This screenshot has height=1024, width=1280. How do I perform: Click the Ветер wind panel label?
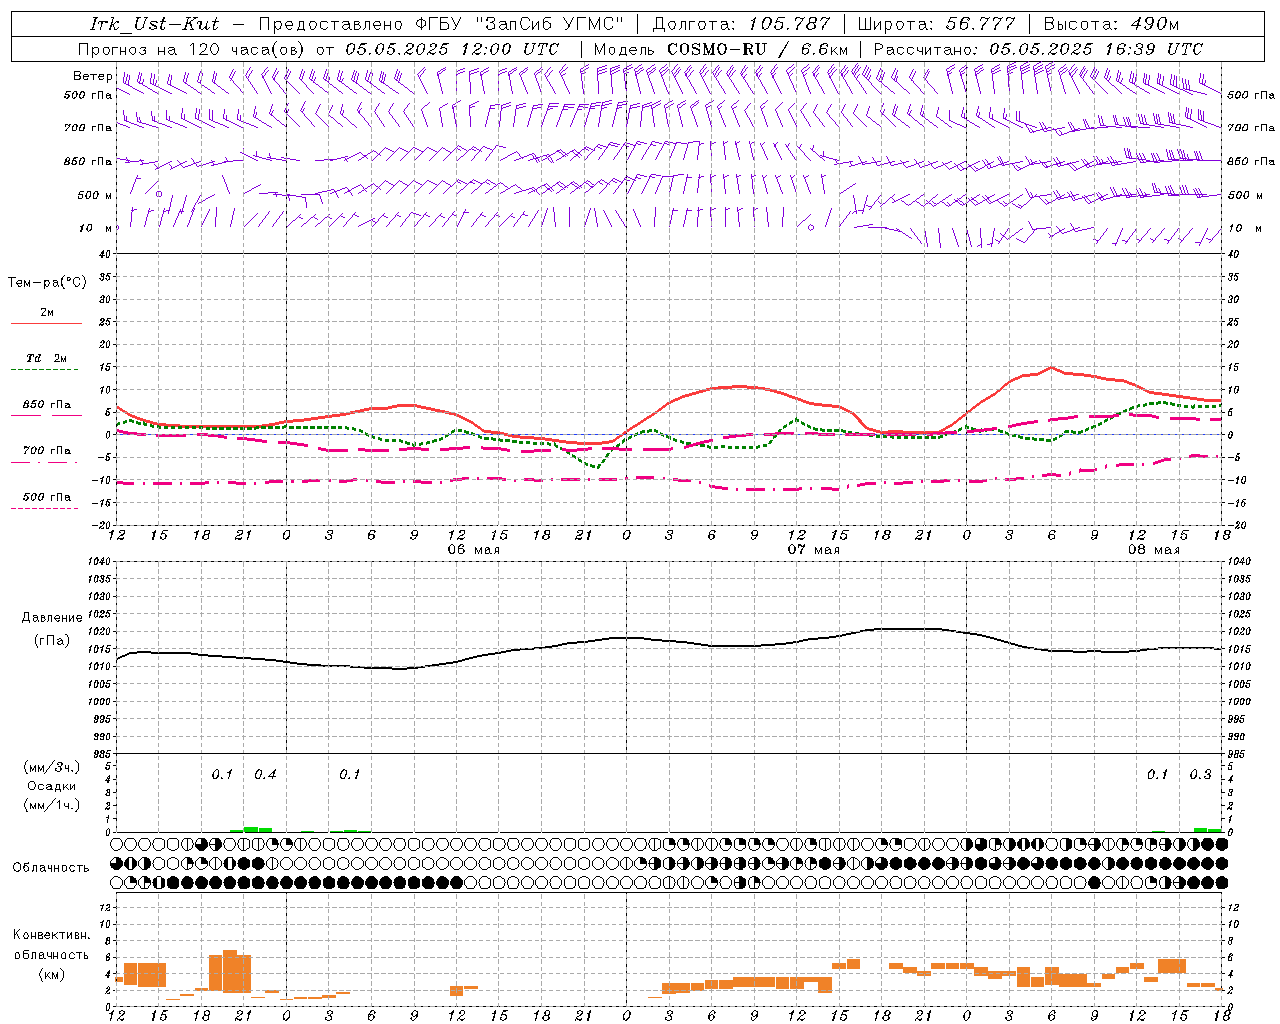tap(92, 76)
